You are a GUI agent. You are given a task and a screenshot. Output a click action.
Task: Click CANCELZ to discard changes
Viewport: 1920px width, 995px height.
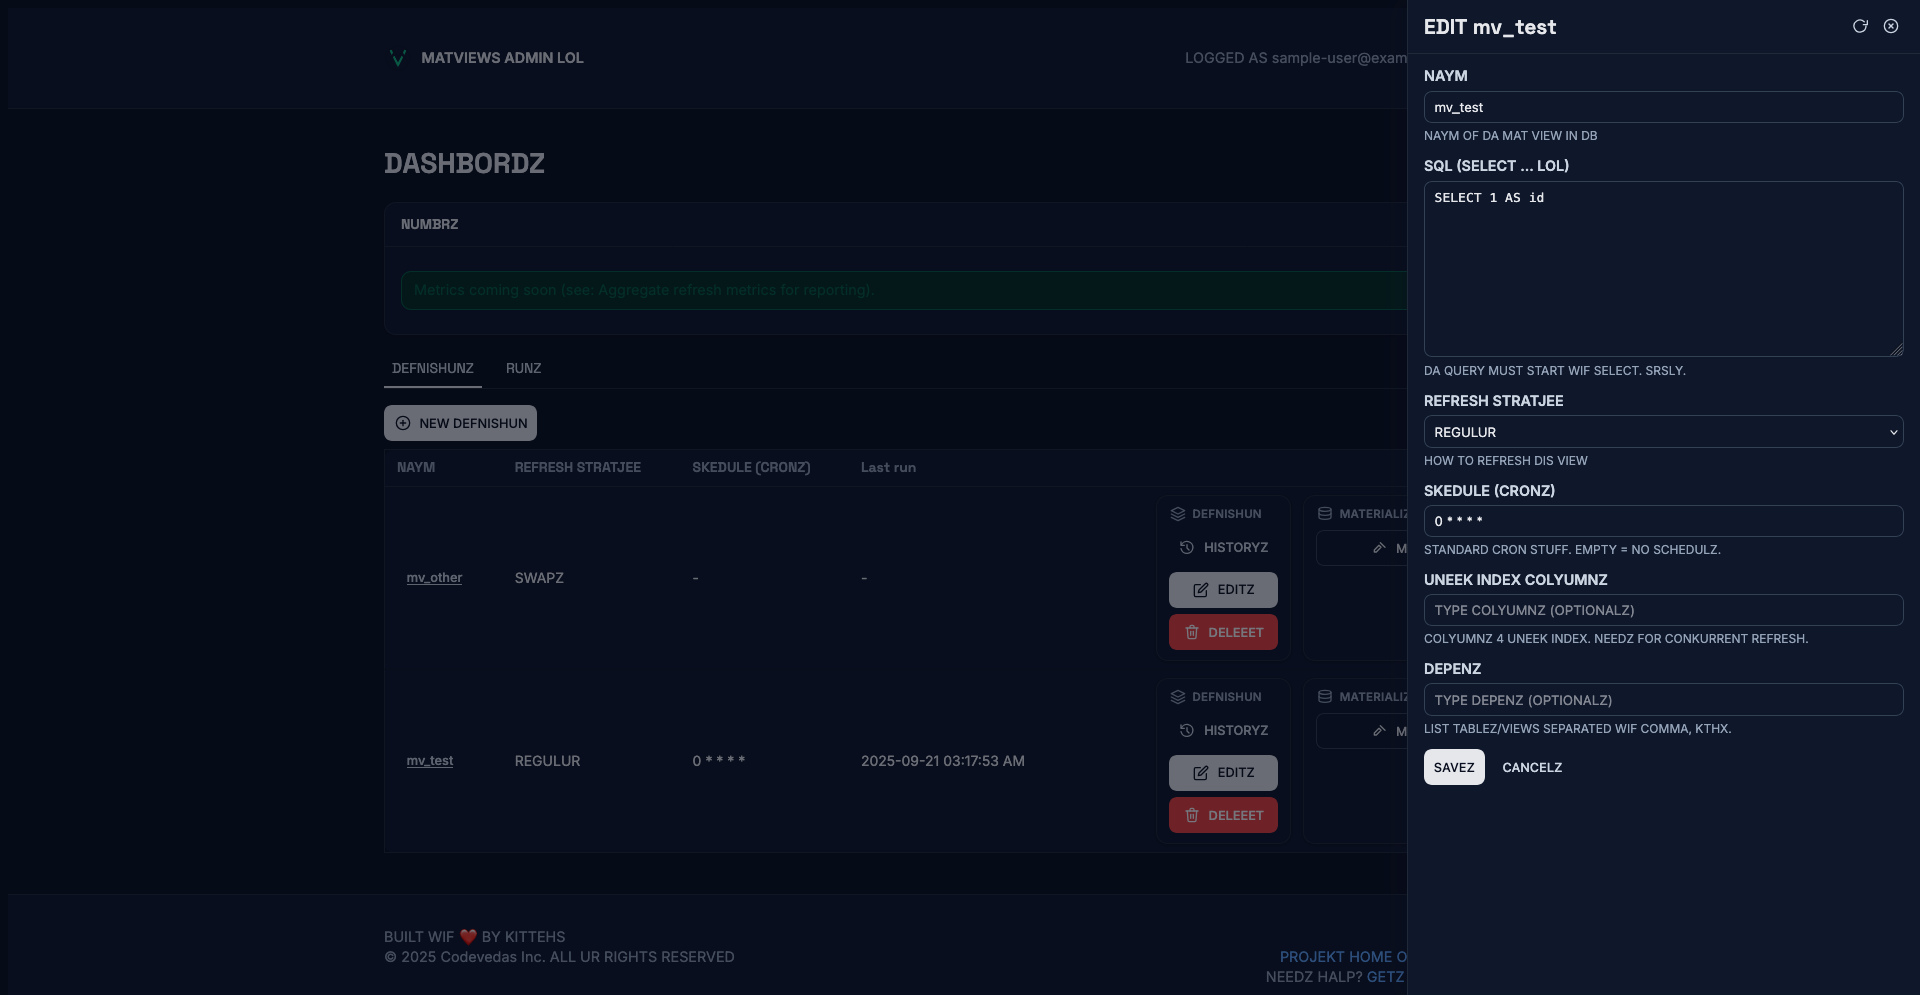(1531, 768)
